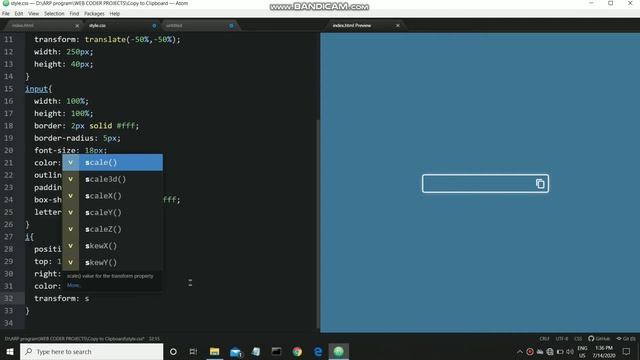Screen dimensions: 640x360
Task: Click modified dot on style.css tab
Action: click(x=154, y=26)
